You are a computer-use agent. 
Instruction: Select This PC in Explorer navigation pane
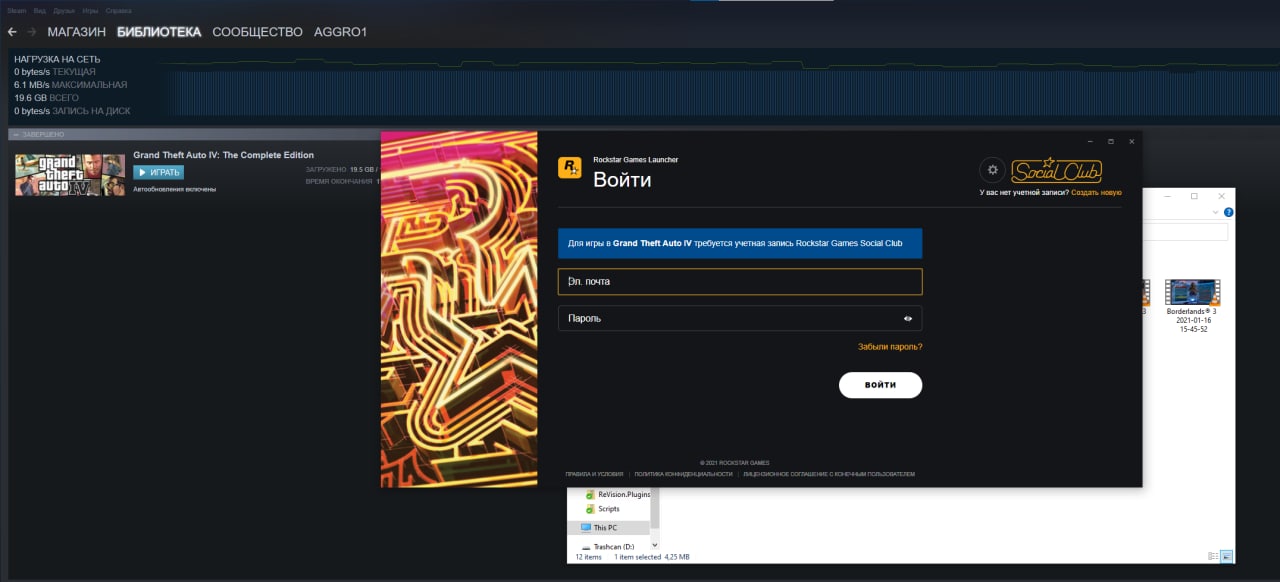609,527
